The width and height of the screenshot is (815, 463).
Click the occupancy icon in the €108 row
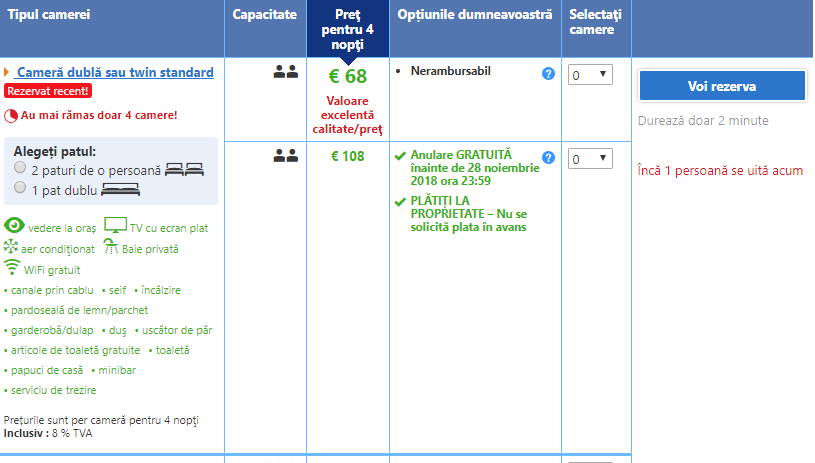(x=286, y=156)
